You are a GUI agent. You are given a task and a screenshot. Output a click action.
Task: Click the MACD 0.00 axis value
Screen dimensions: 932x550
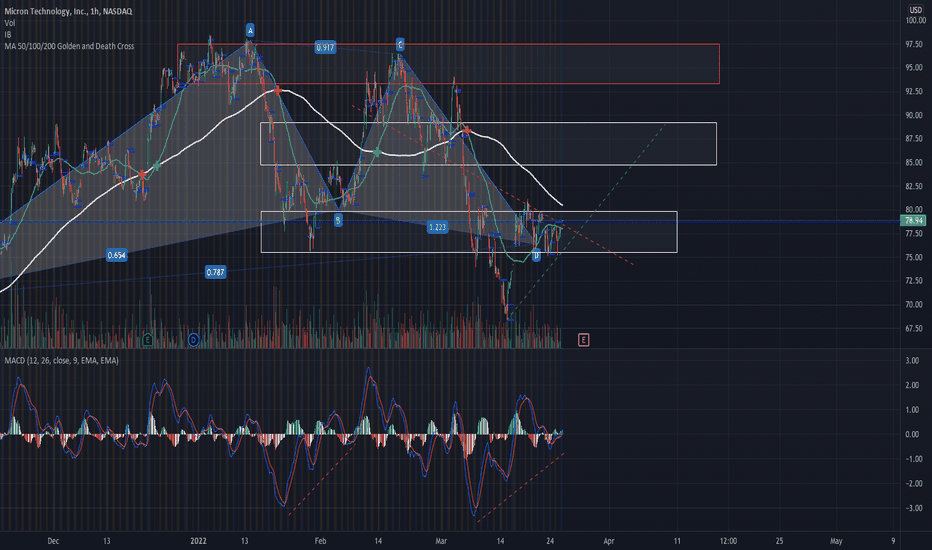pos(912,434)
